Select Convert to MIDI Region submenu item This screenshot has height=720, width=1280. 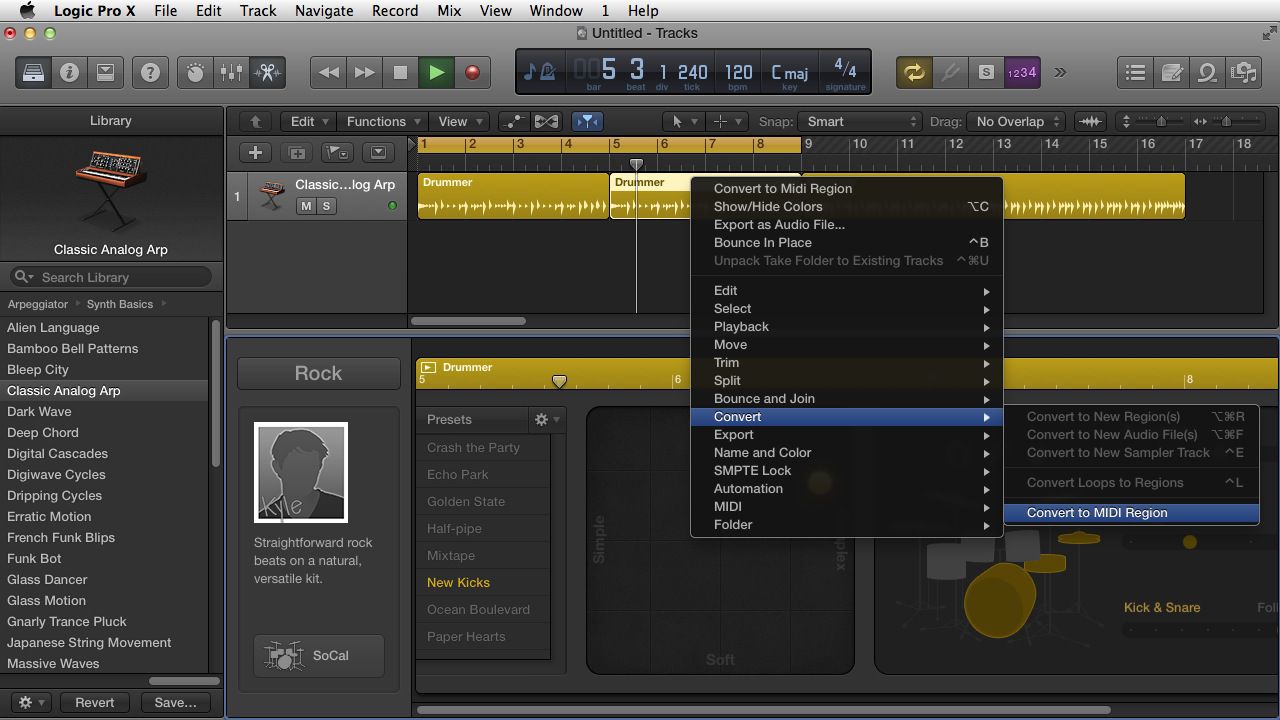click(1129, 513)
